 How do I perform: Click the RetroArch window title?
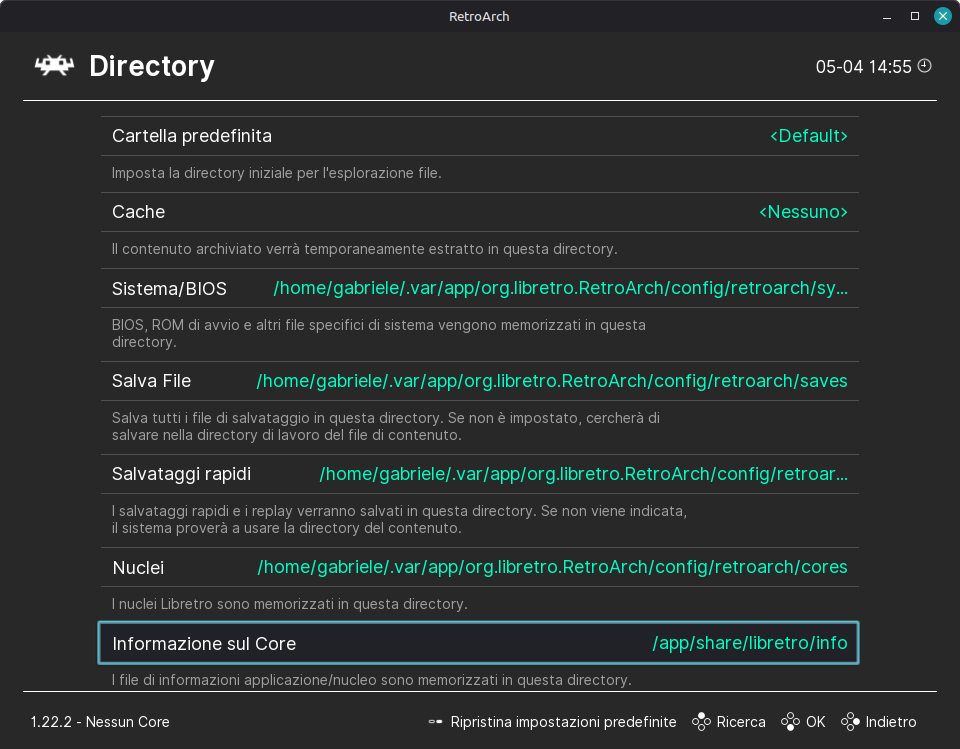coord(479,17)
